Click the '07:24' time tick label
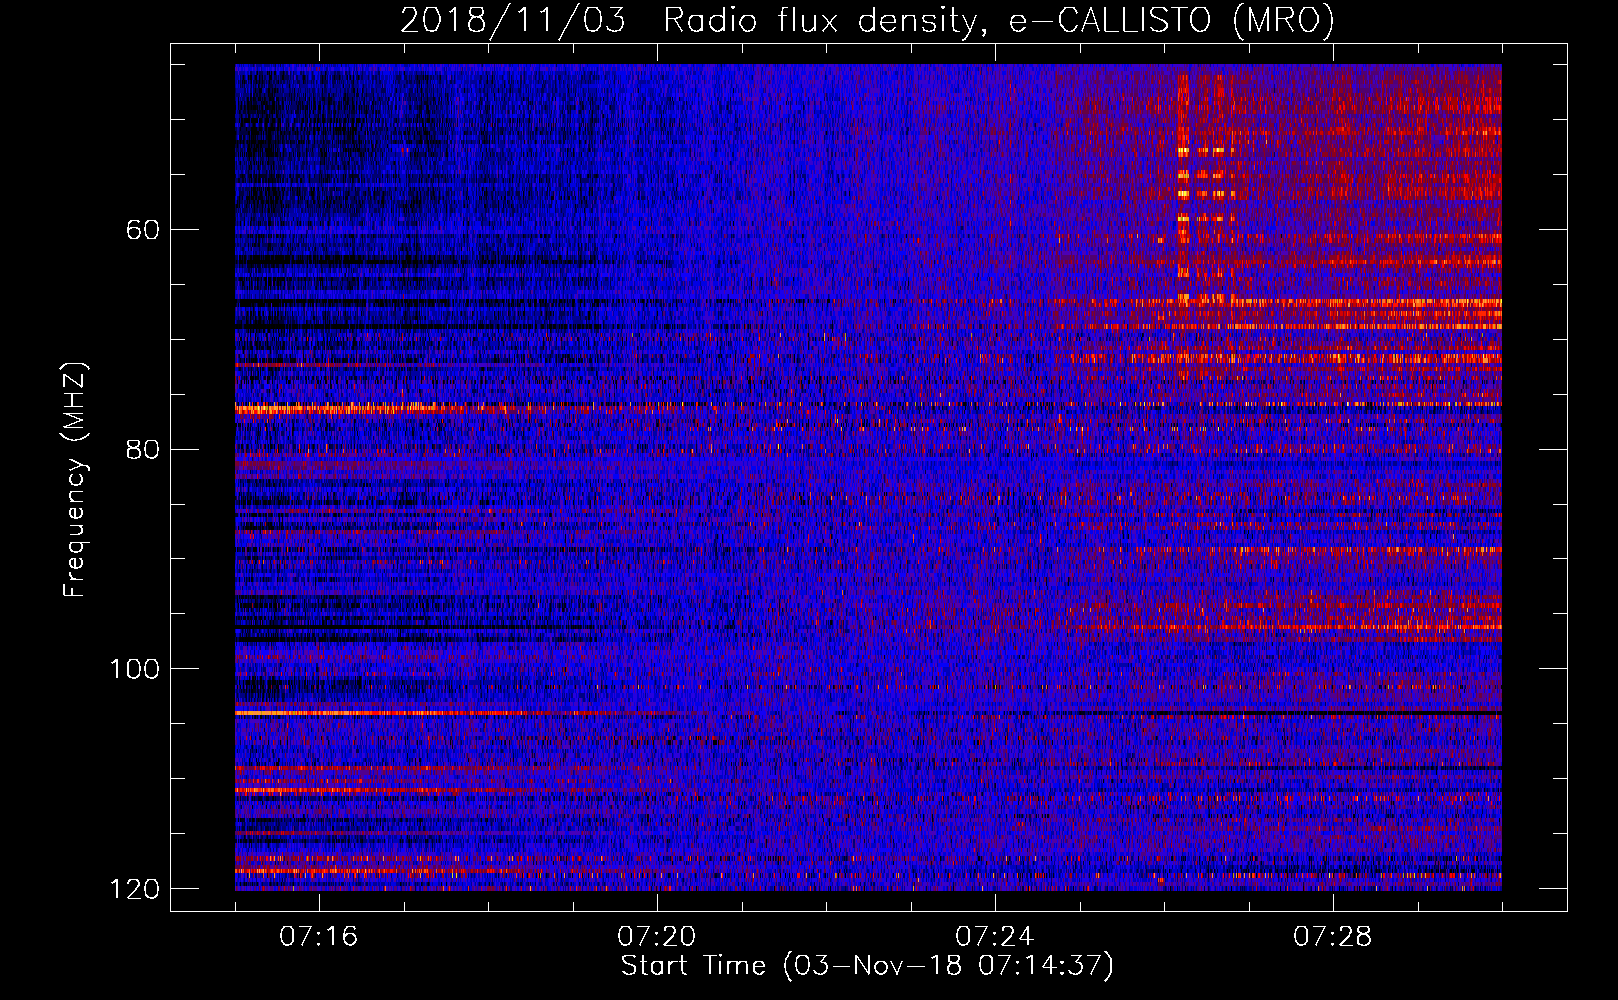The image size is (1618, 1000). [994, 937]
